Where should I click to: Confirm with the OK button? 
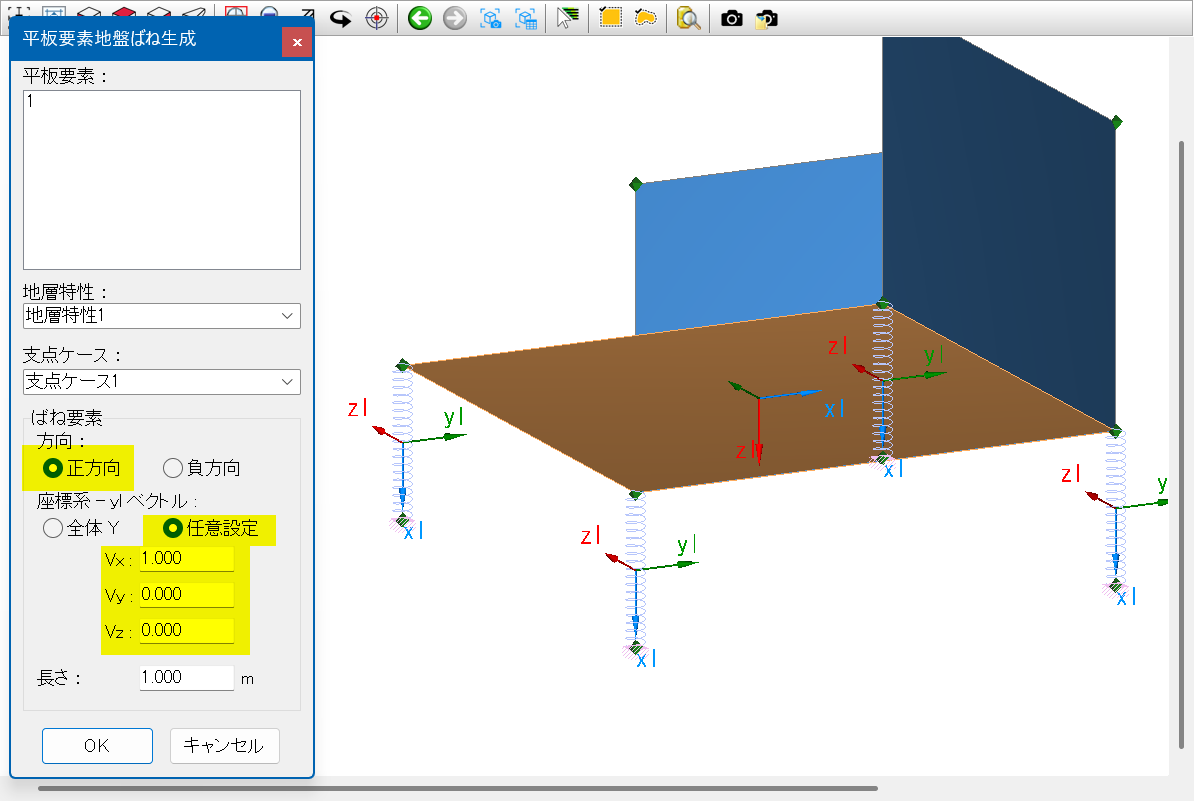click(97, 745)
